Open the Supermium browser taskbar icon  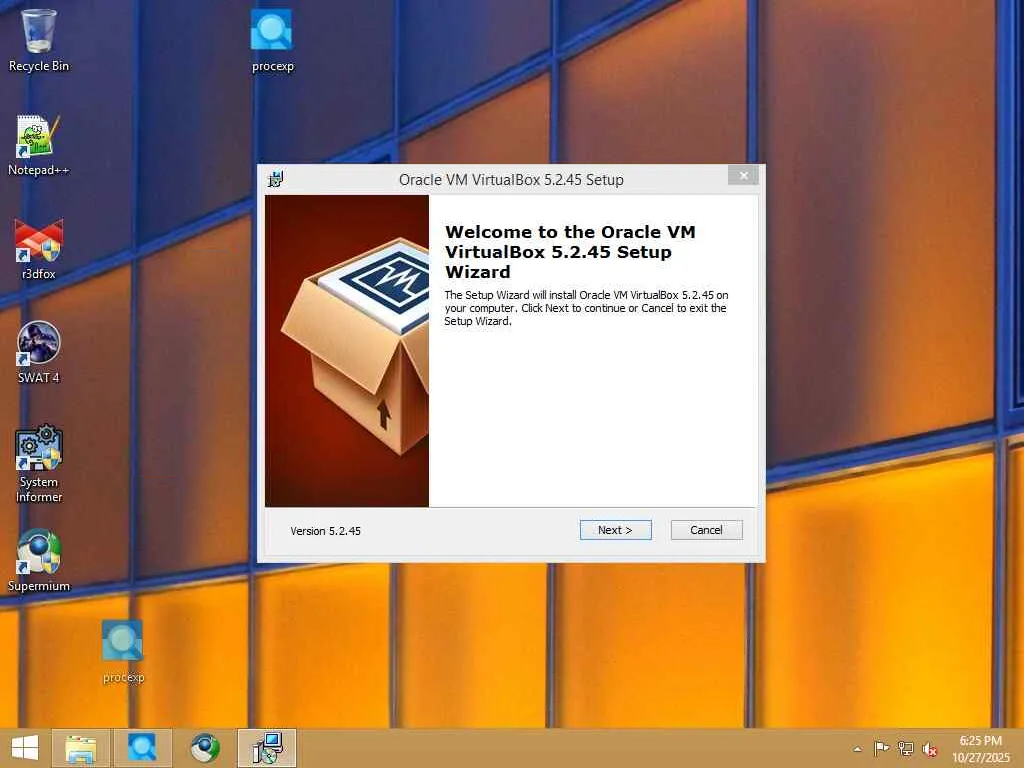204,748
